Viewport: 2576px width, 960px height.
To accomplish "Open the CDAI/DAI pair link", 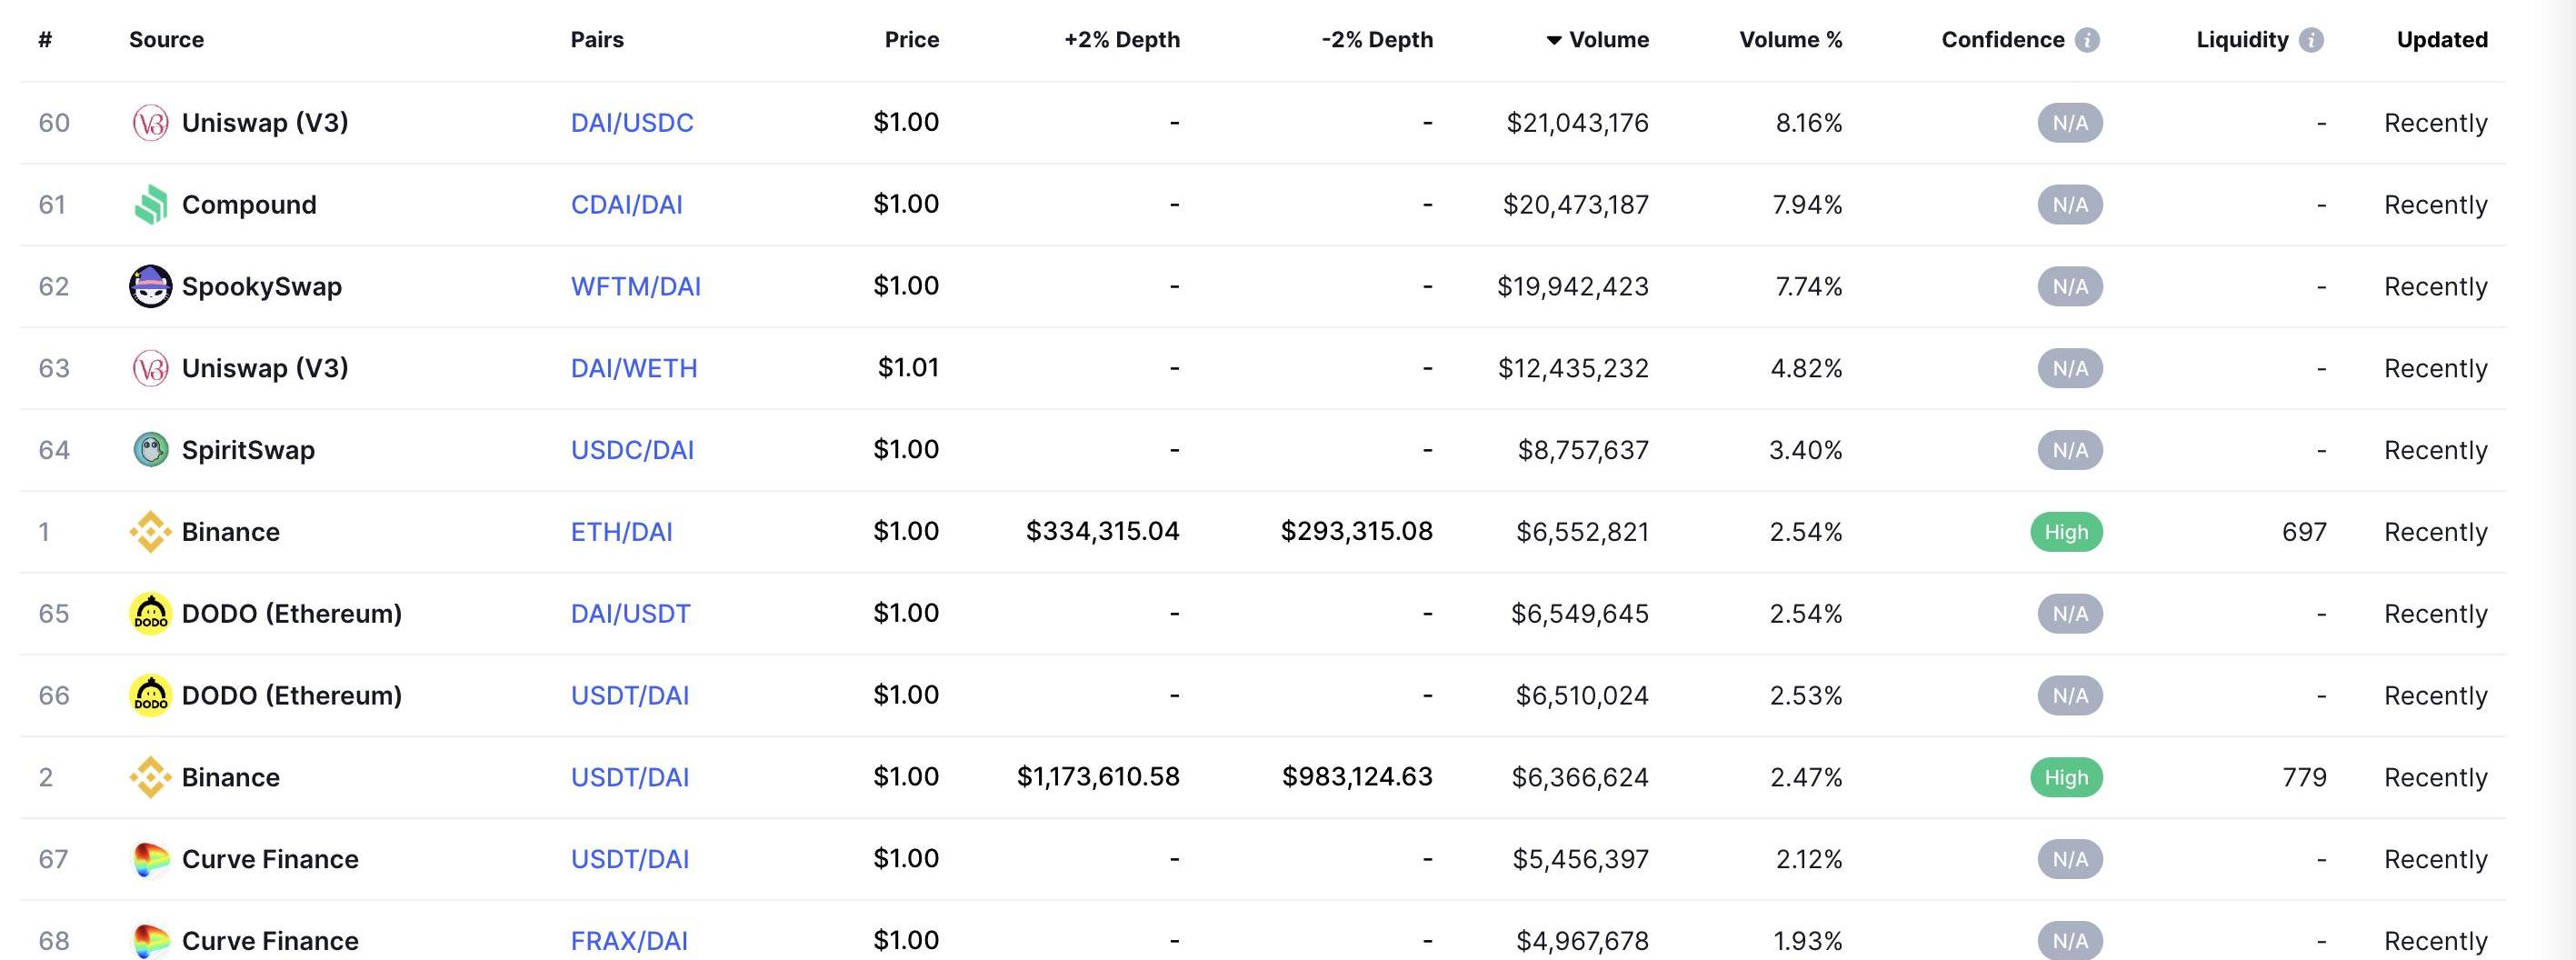I will click(x=627, y=205).
